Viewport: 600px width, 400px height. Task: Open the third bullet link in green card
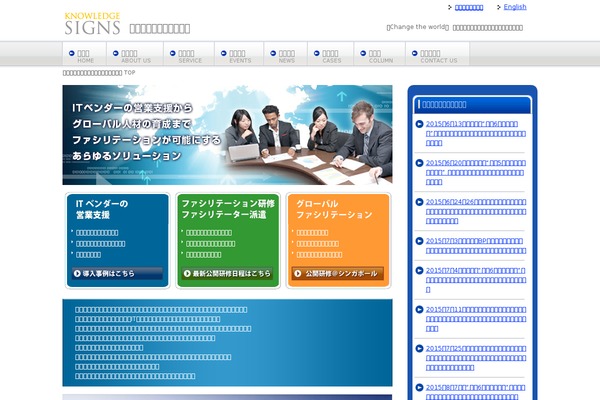pyautogui.click(x=203, y=255)
